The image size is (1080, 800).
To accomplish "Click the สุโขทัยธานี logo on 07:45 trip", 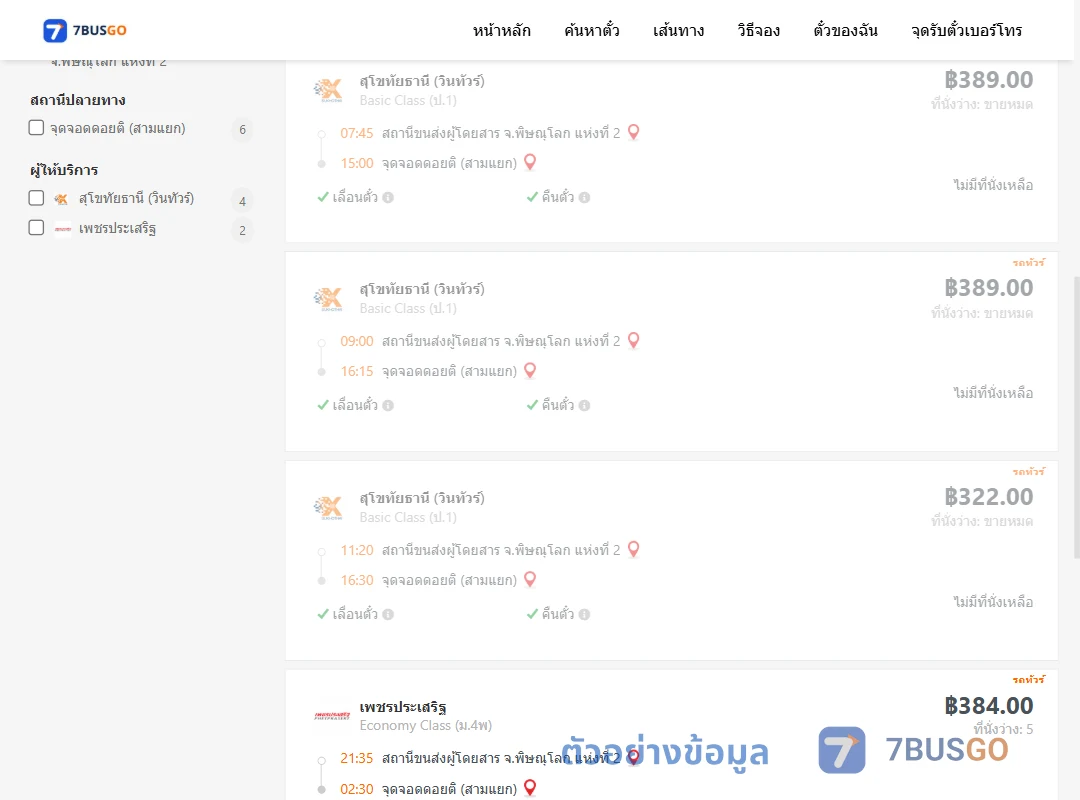I will (x=328, y=90).
